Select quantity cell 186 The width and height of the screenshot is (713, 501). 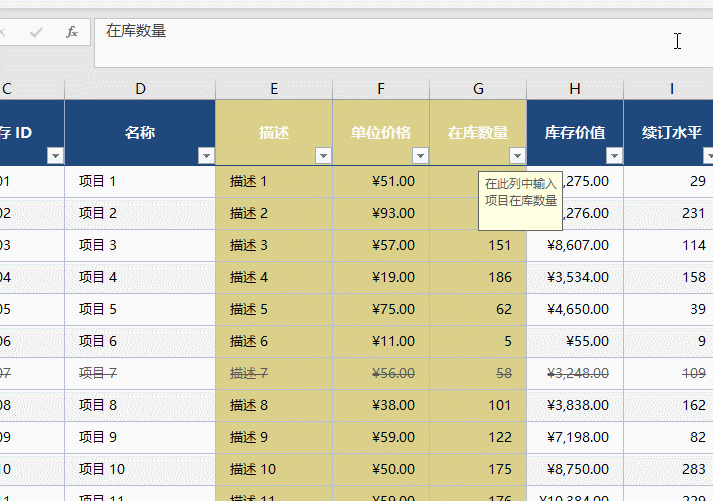[478, 277]
